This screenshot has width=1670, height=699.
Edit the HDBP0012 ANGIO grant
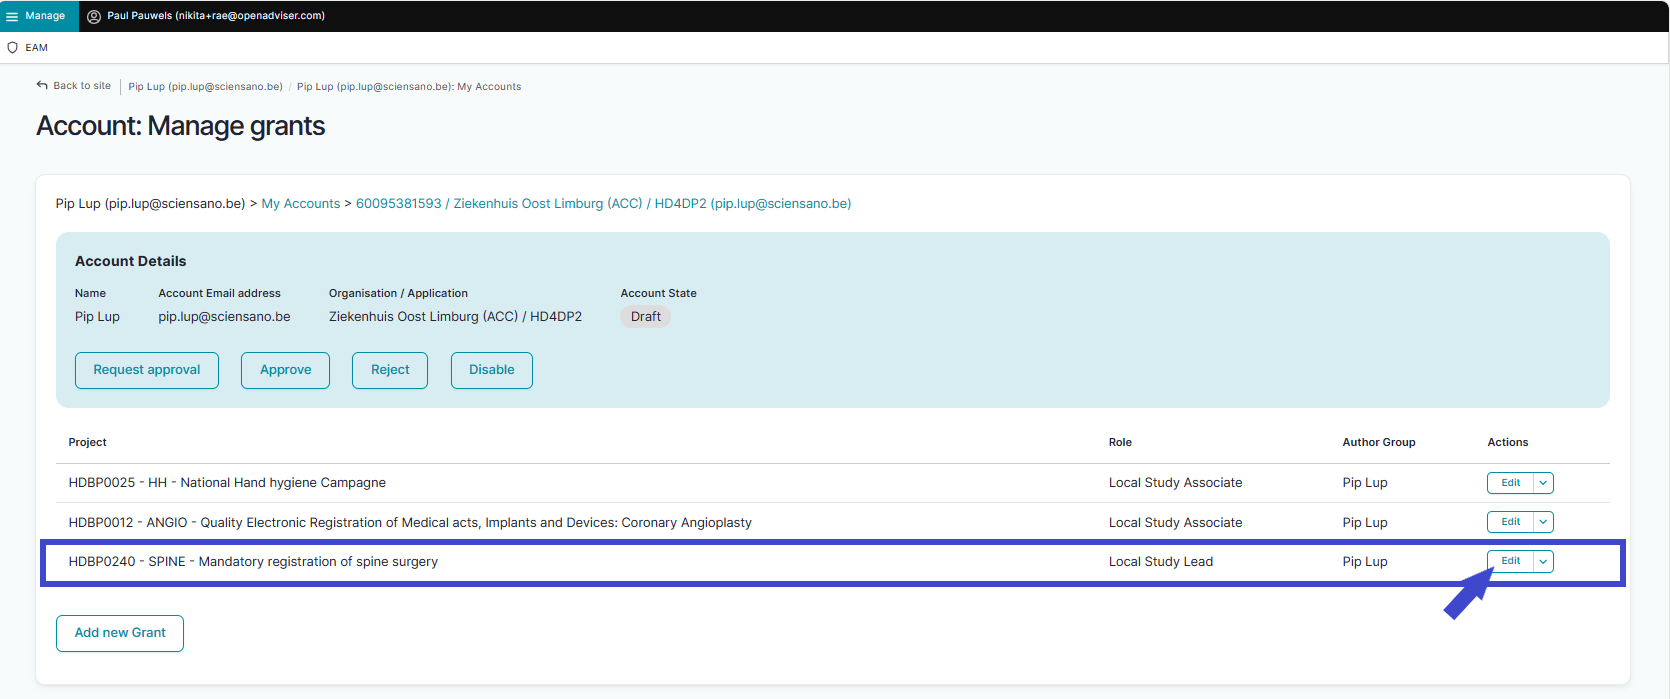point(1510,522)
